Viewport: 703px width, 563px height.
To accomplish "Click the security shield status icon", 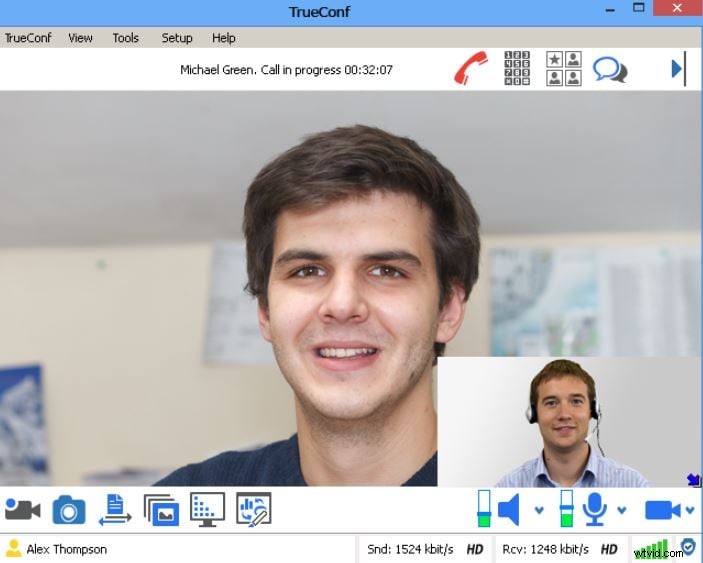I will (x=688, y=548).
